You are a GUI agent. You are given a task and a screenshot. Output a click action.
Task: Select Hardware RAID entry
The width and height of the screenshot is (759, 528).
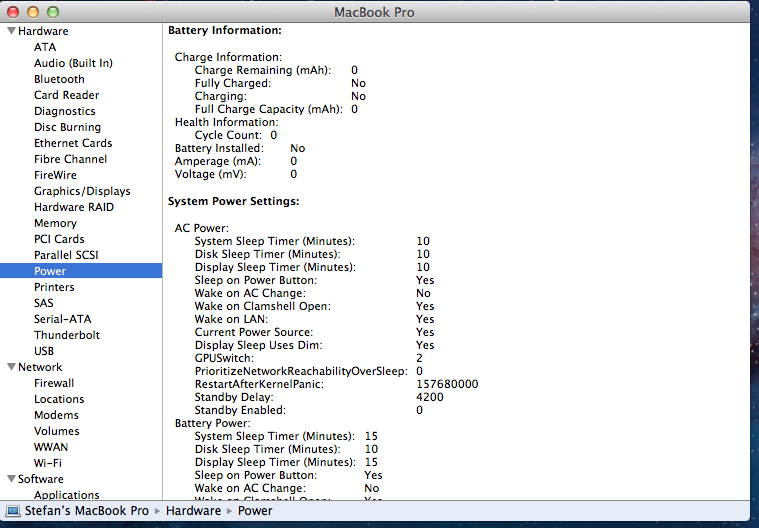(74, 207)
